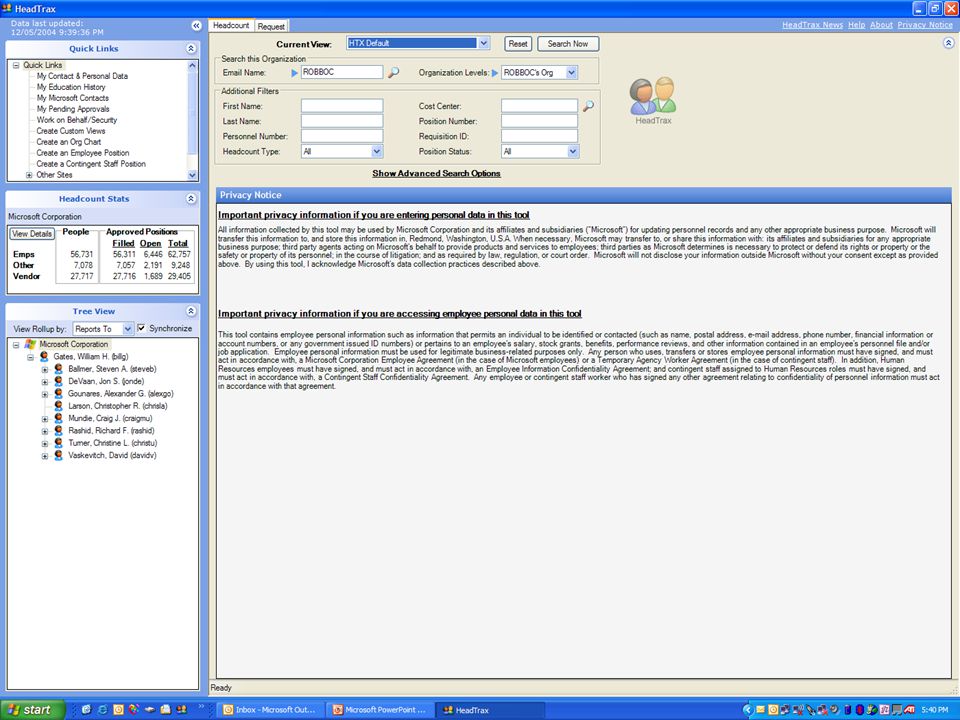Open Internet Explorer from the quick launch bar
960x720 pixels.
click(102, 710)
